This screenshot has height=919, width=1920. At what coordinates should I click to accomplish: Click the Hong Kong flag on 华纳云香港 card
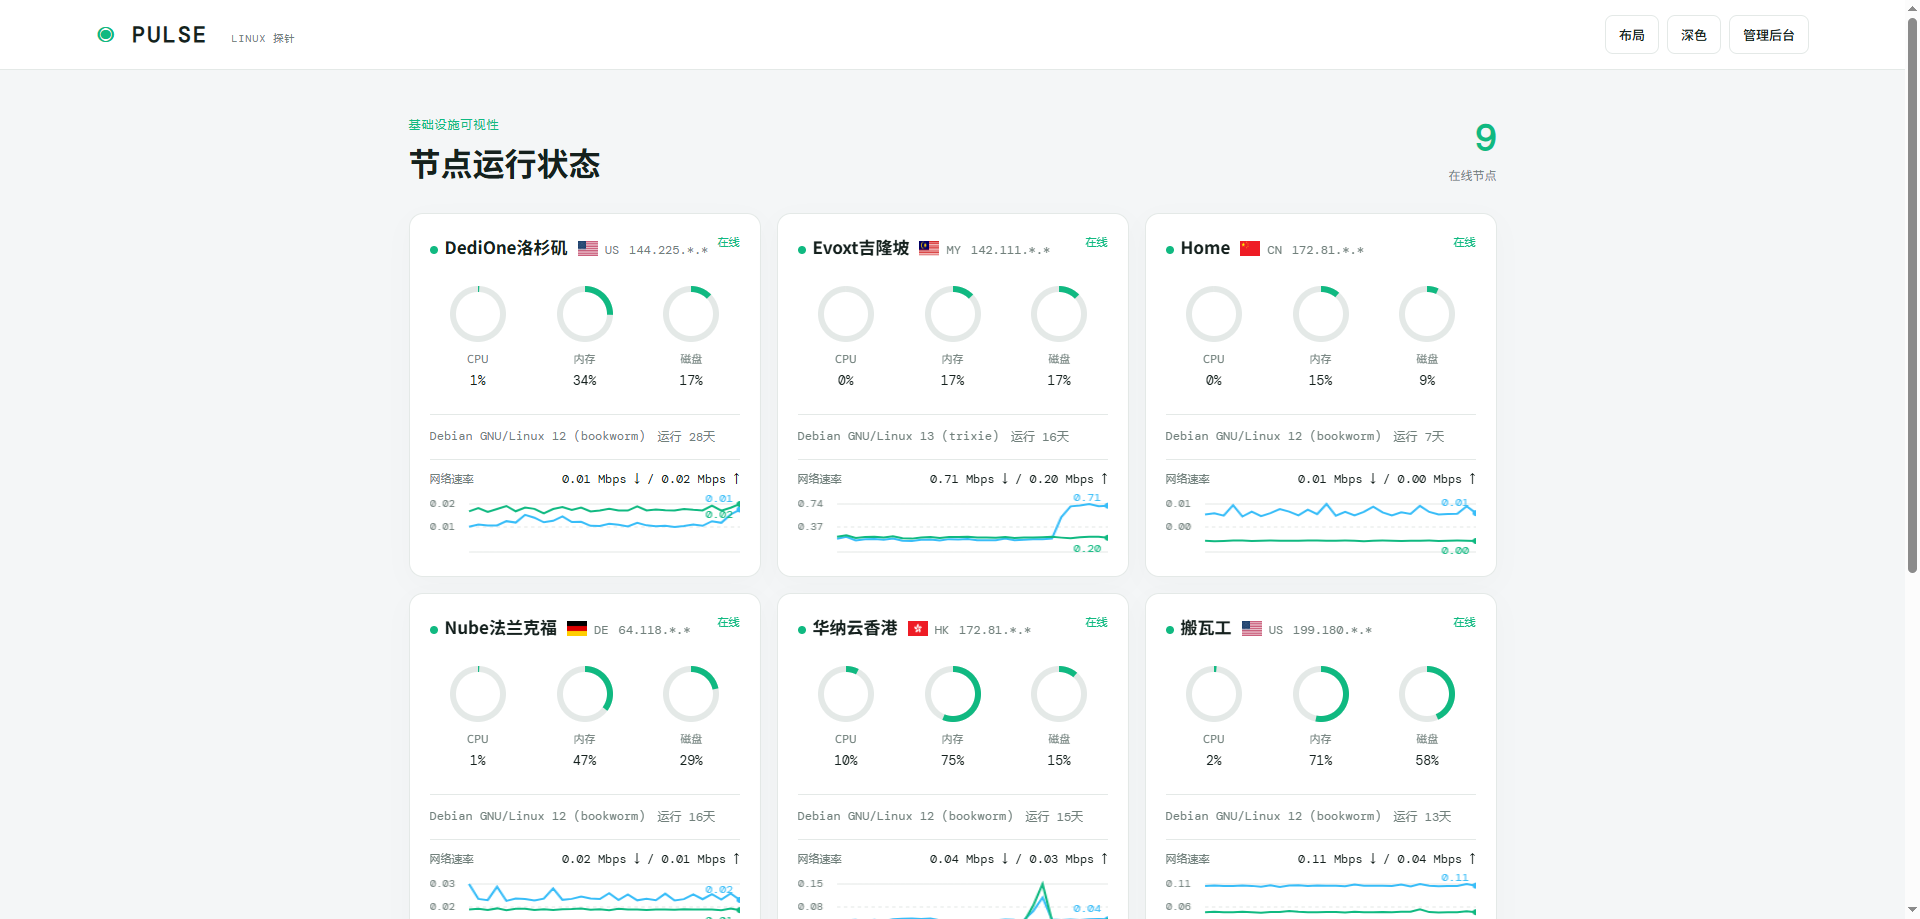pos(918,628)
